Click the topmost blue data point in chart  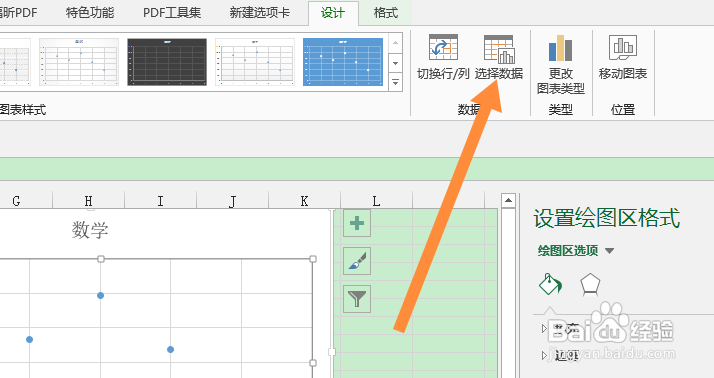[101, 296]
